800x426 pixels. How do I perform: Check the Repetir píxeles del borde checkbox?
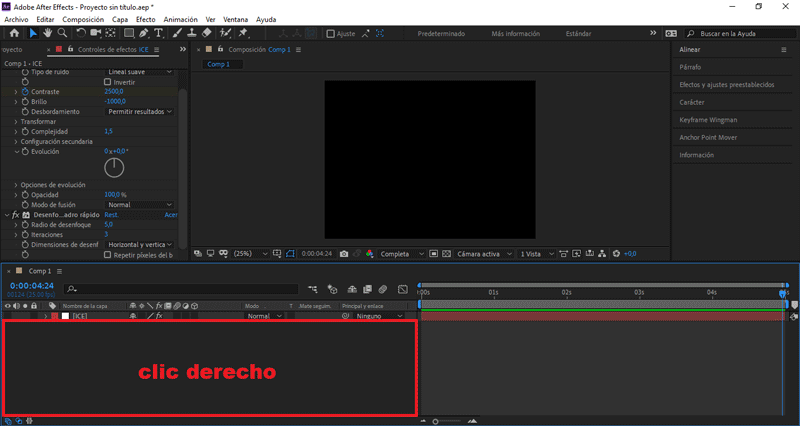point(107,255)
